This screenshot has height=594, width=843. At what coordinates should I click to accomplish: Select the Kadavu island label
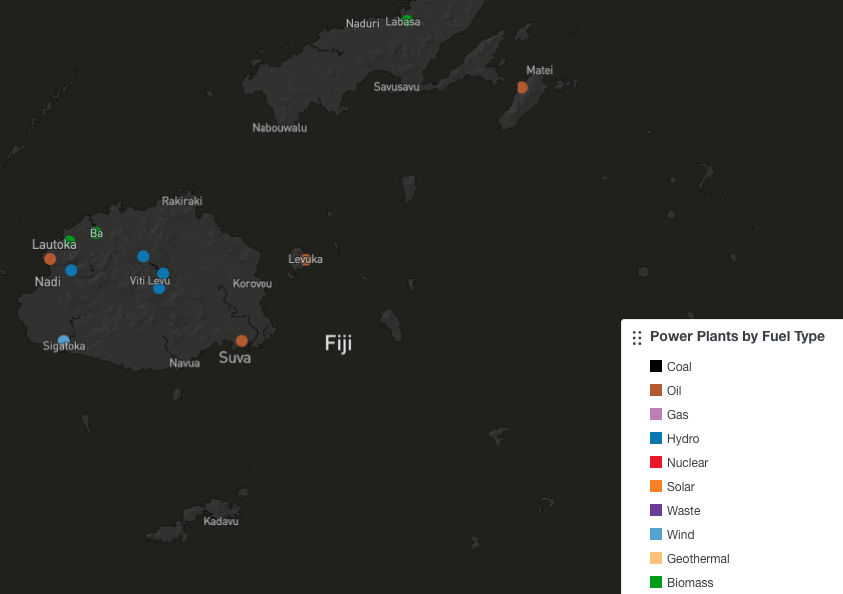coord(221,522)
